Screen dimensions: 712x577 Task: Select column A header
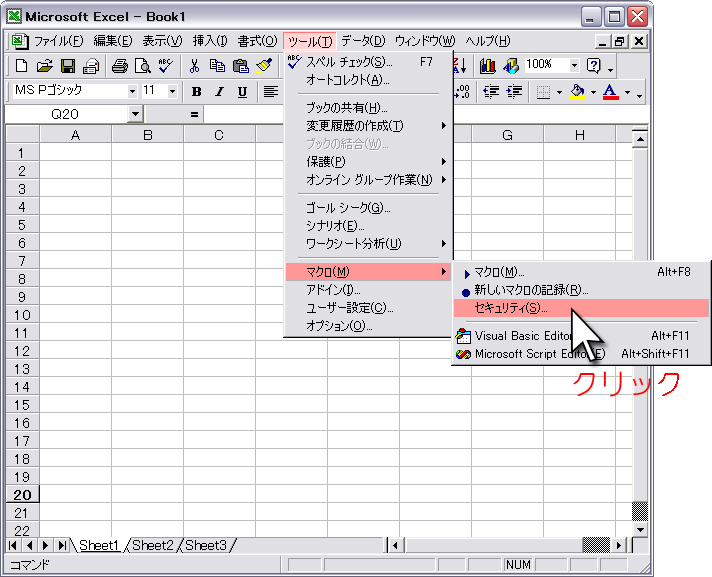pos(75,135)
